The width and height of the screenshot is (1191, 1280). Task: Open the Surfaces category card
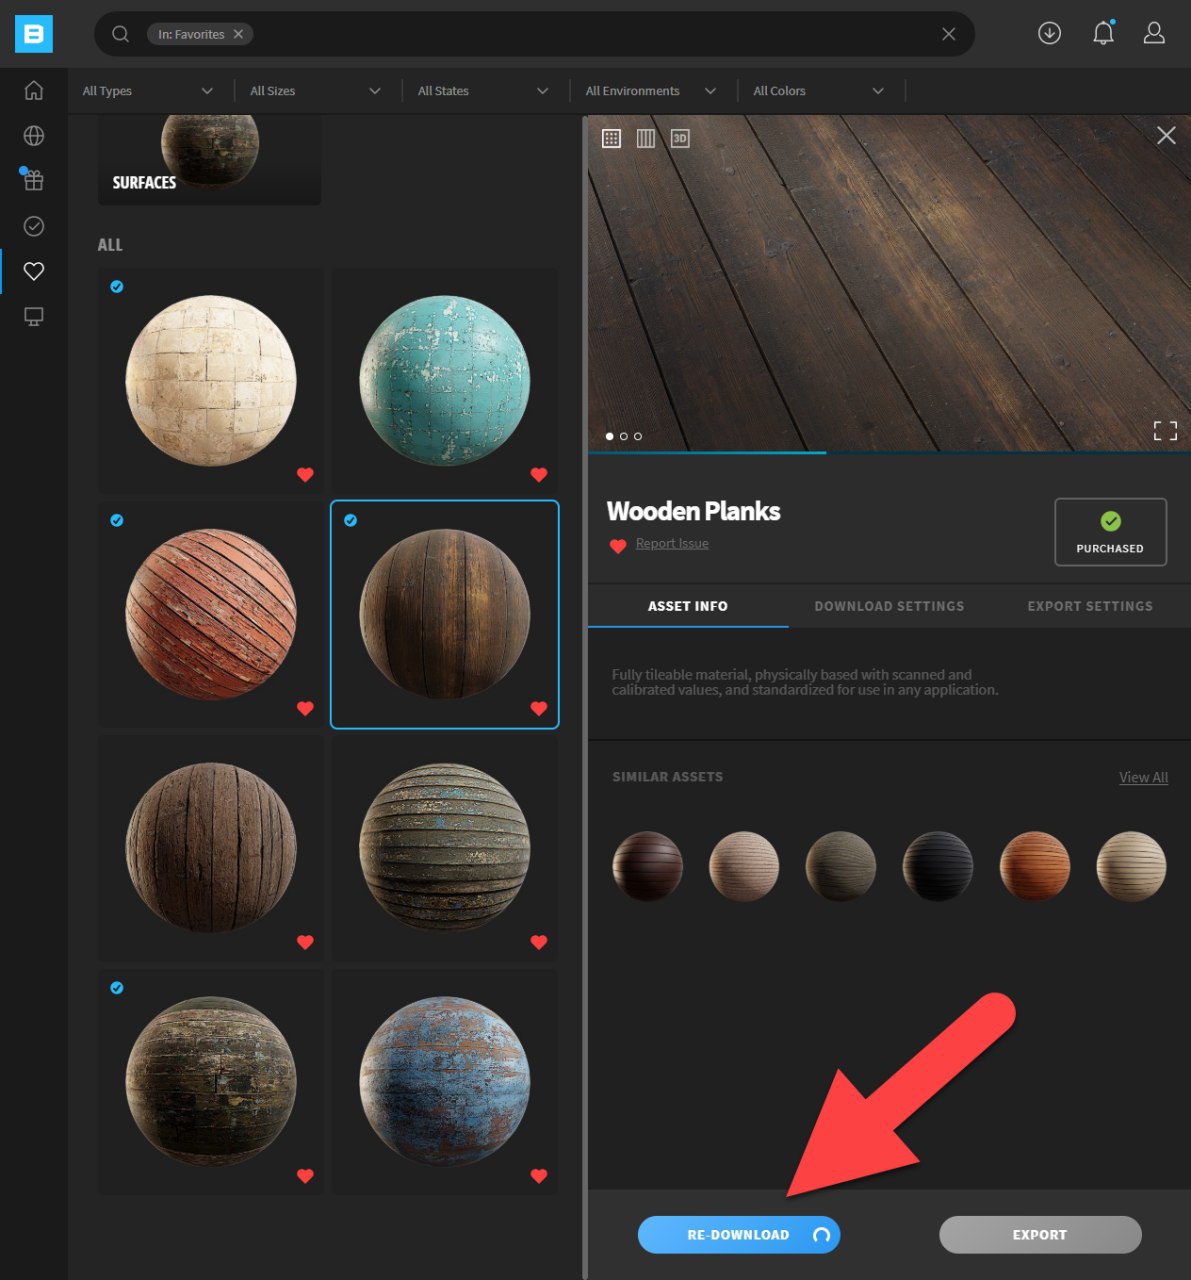click(209, 160)
